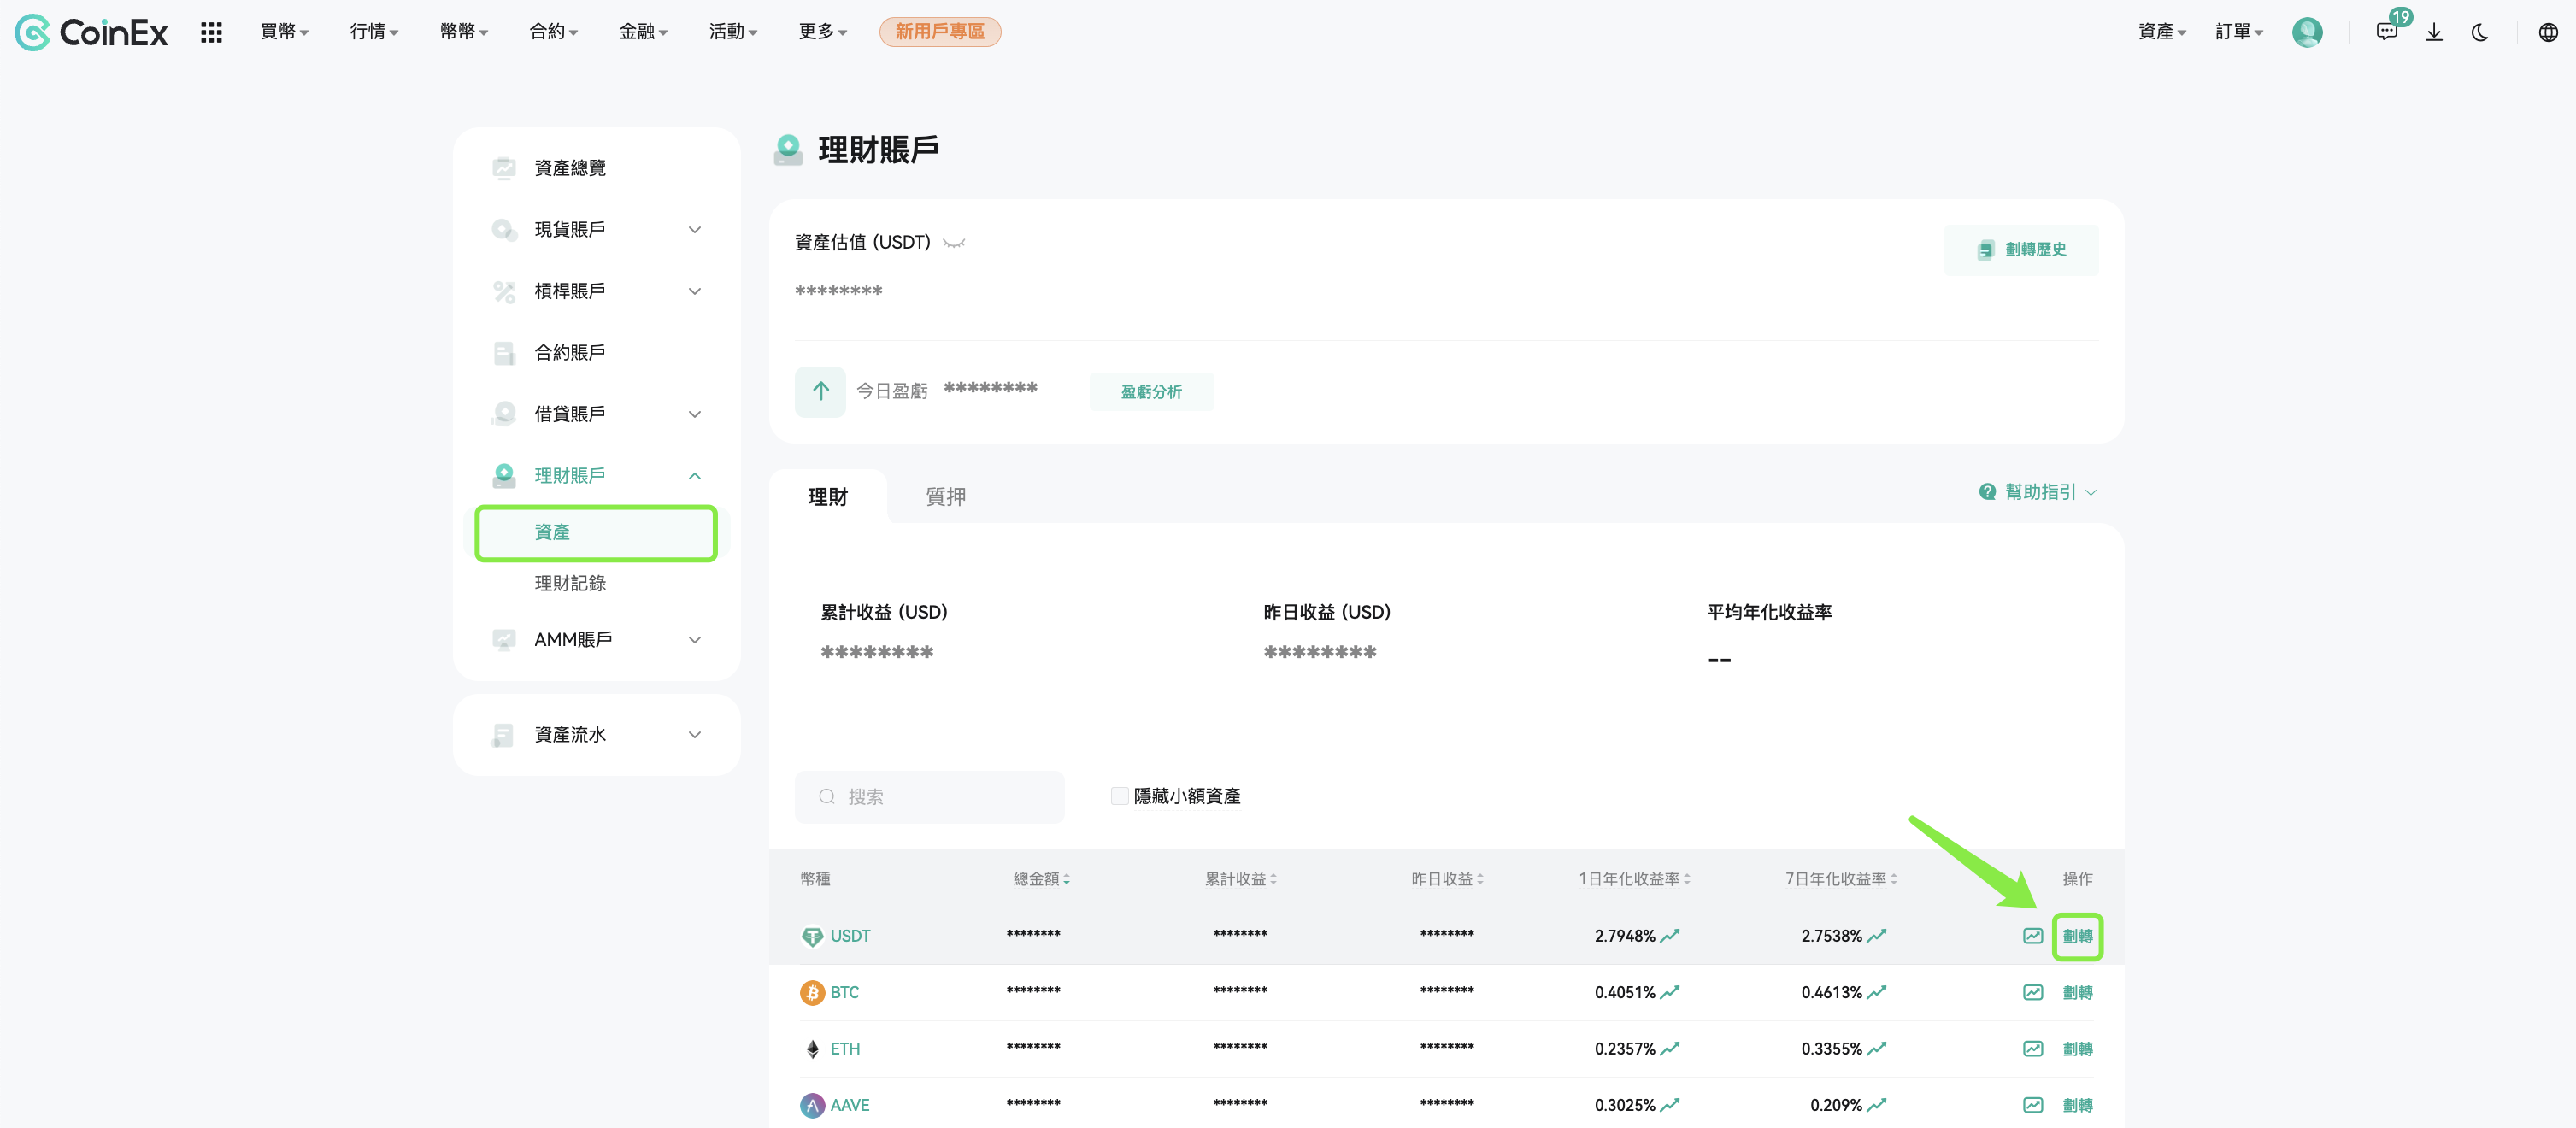The width and height of the screenshot is (2576, 1128).
Task: Focus the 搜索 search field
Action: click(x=929, y=797)
